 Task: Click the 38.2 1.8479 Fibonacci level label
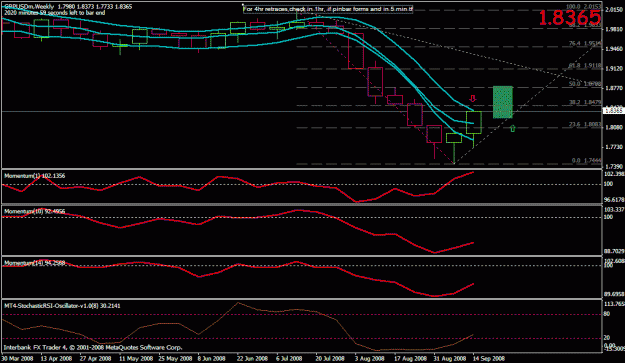(585, 102)
